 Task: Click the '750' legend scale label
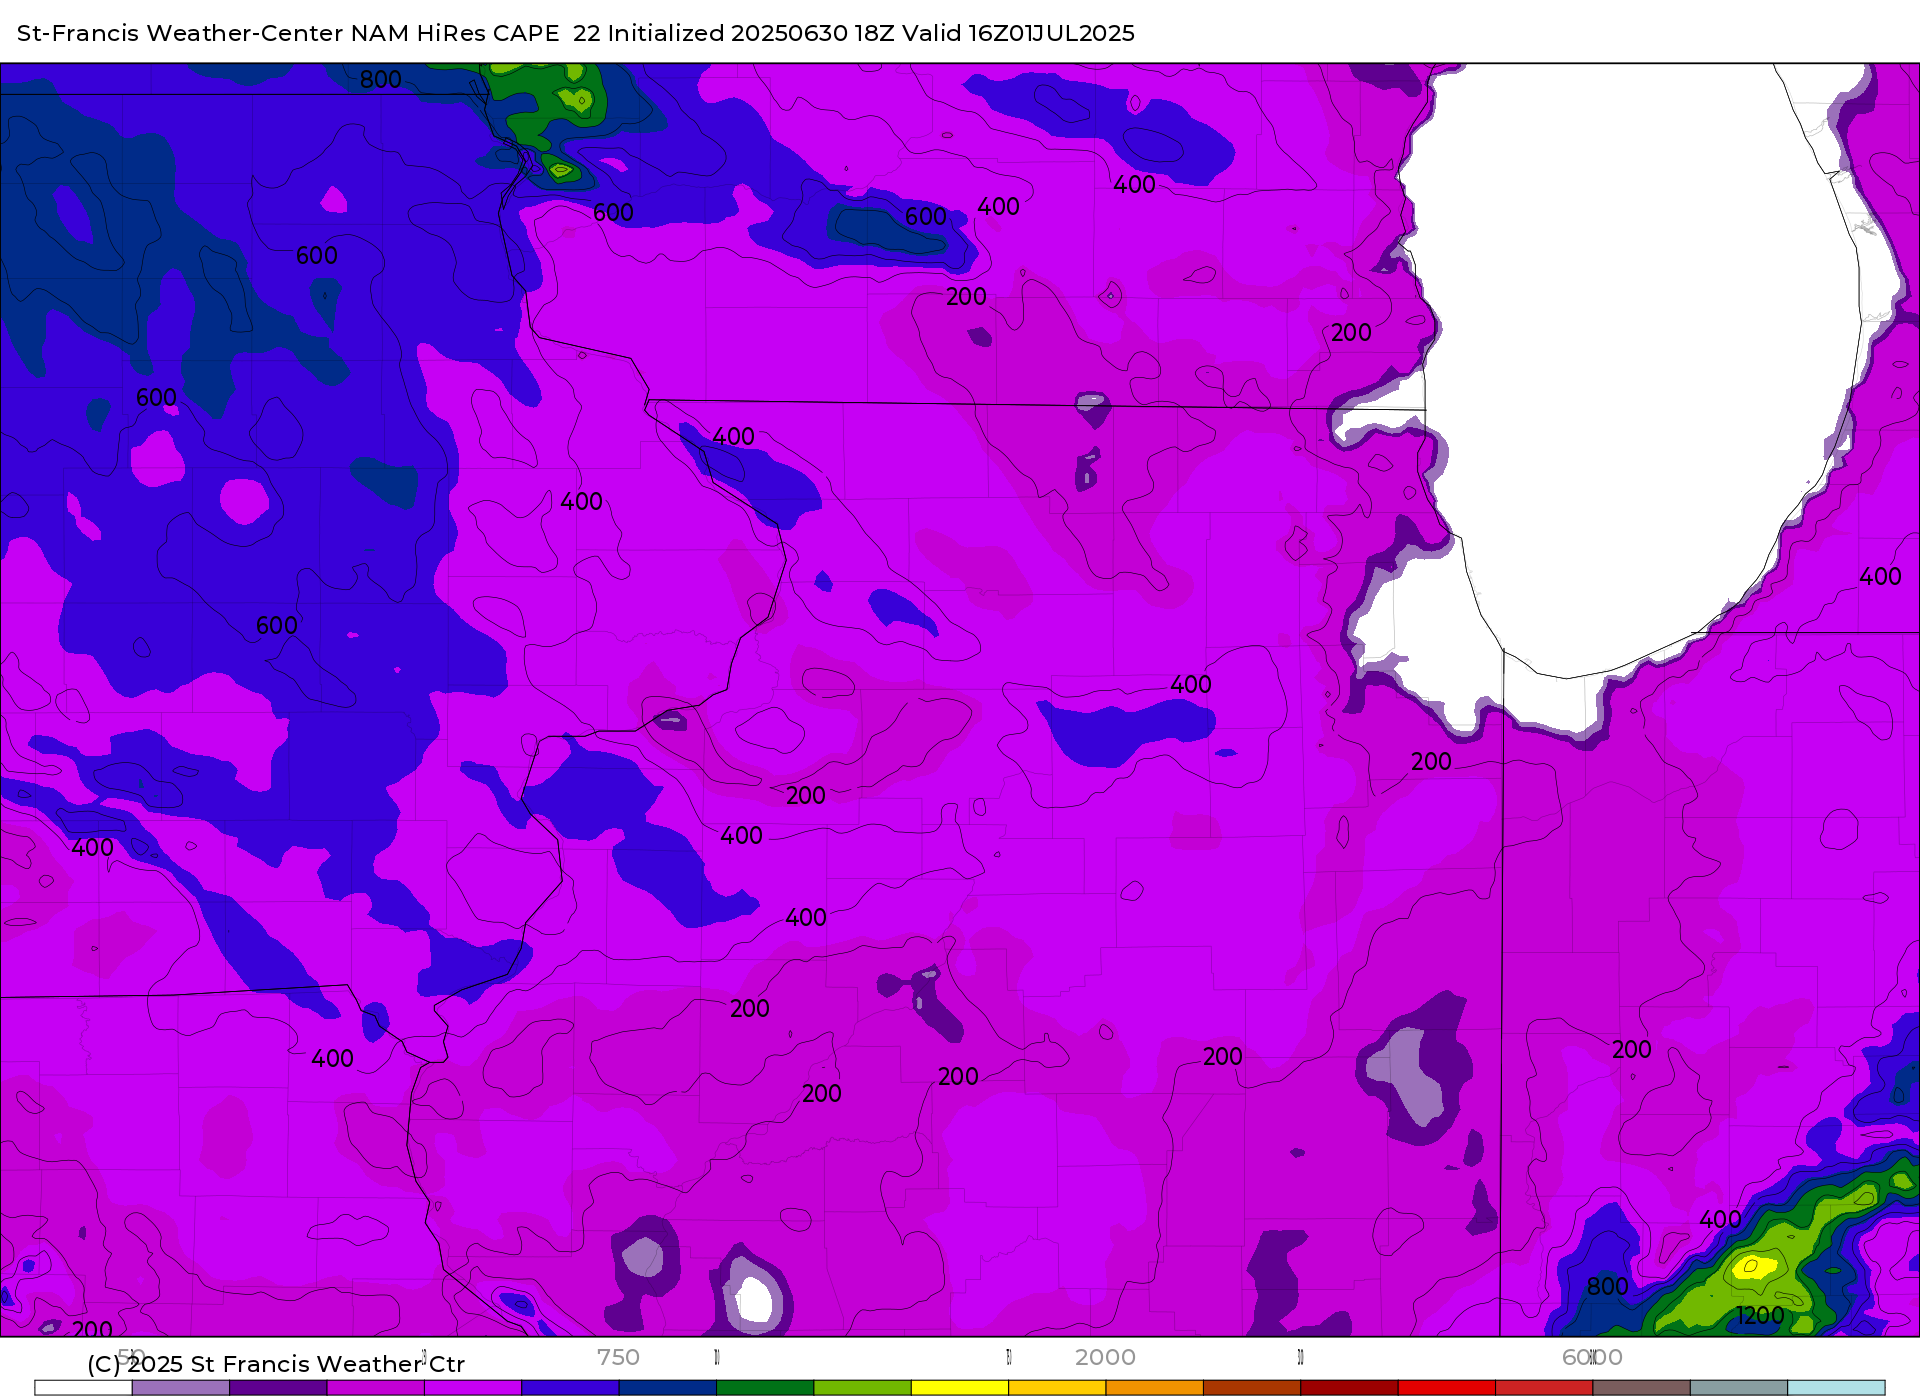pos(618,1357)
